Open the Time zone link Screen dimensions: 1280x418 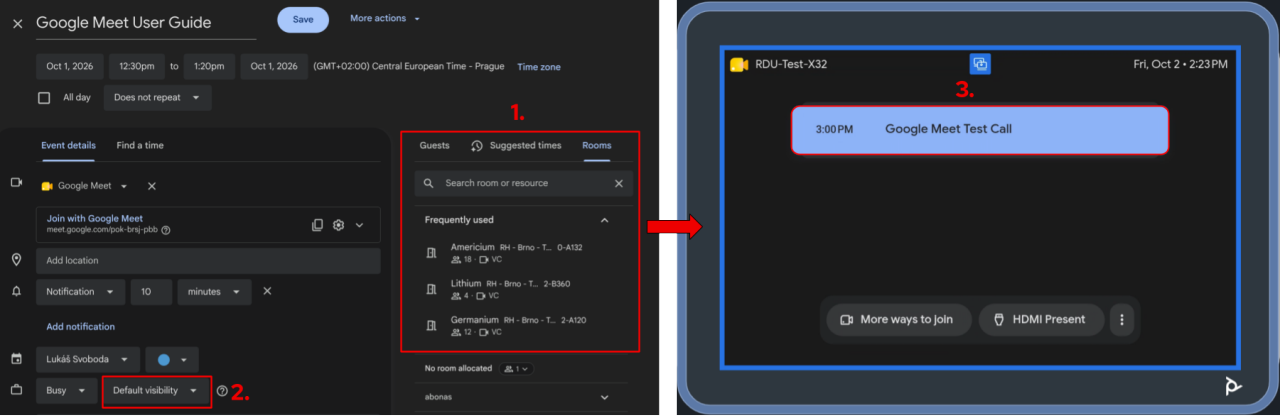pos(539,67)
